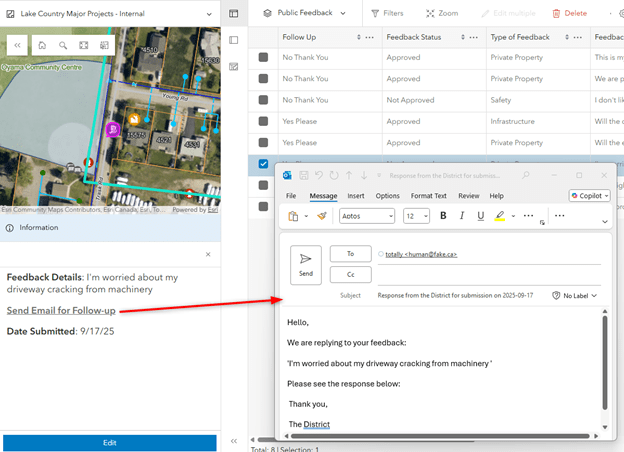
Task: Click the Outlook save icon
Action: coord(304,175)
